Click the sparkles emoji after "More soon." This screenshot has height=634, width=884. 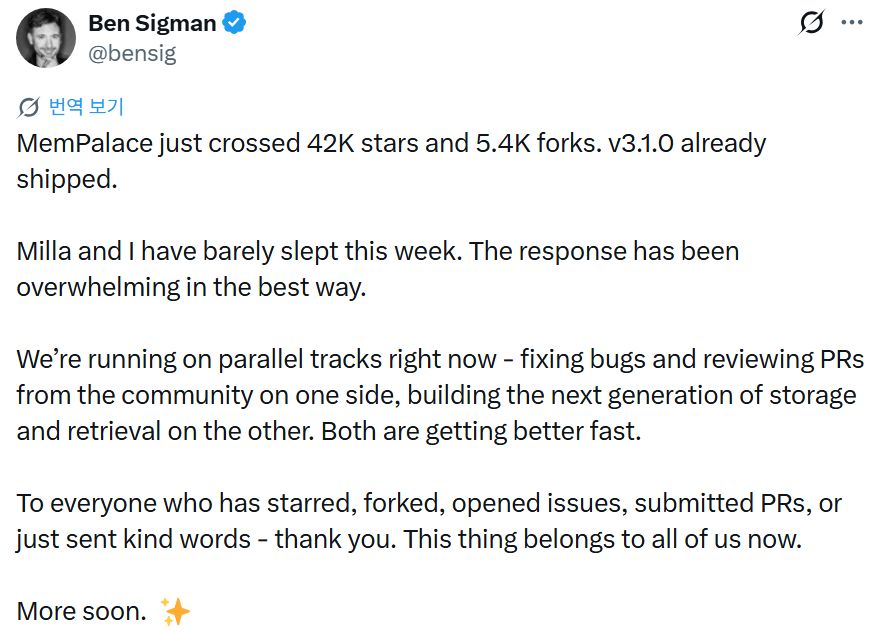(x=175, y=610)
